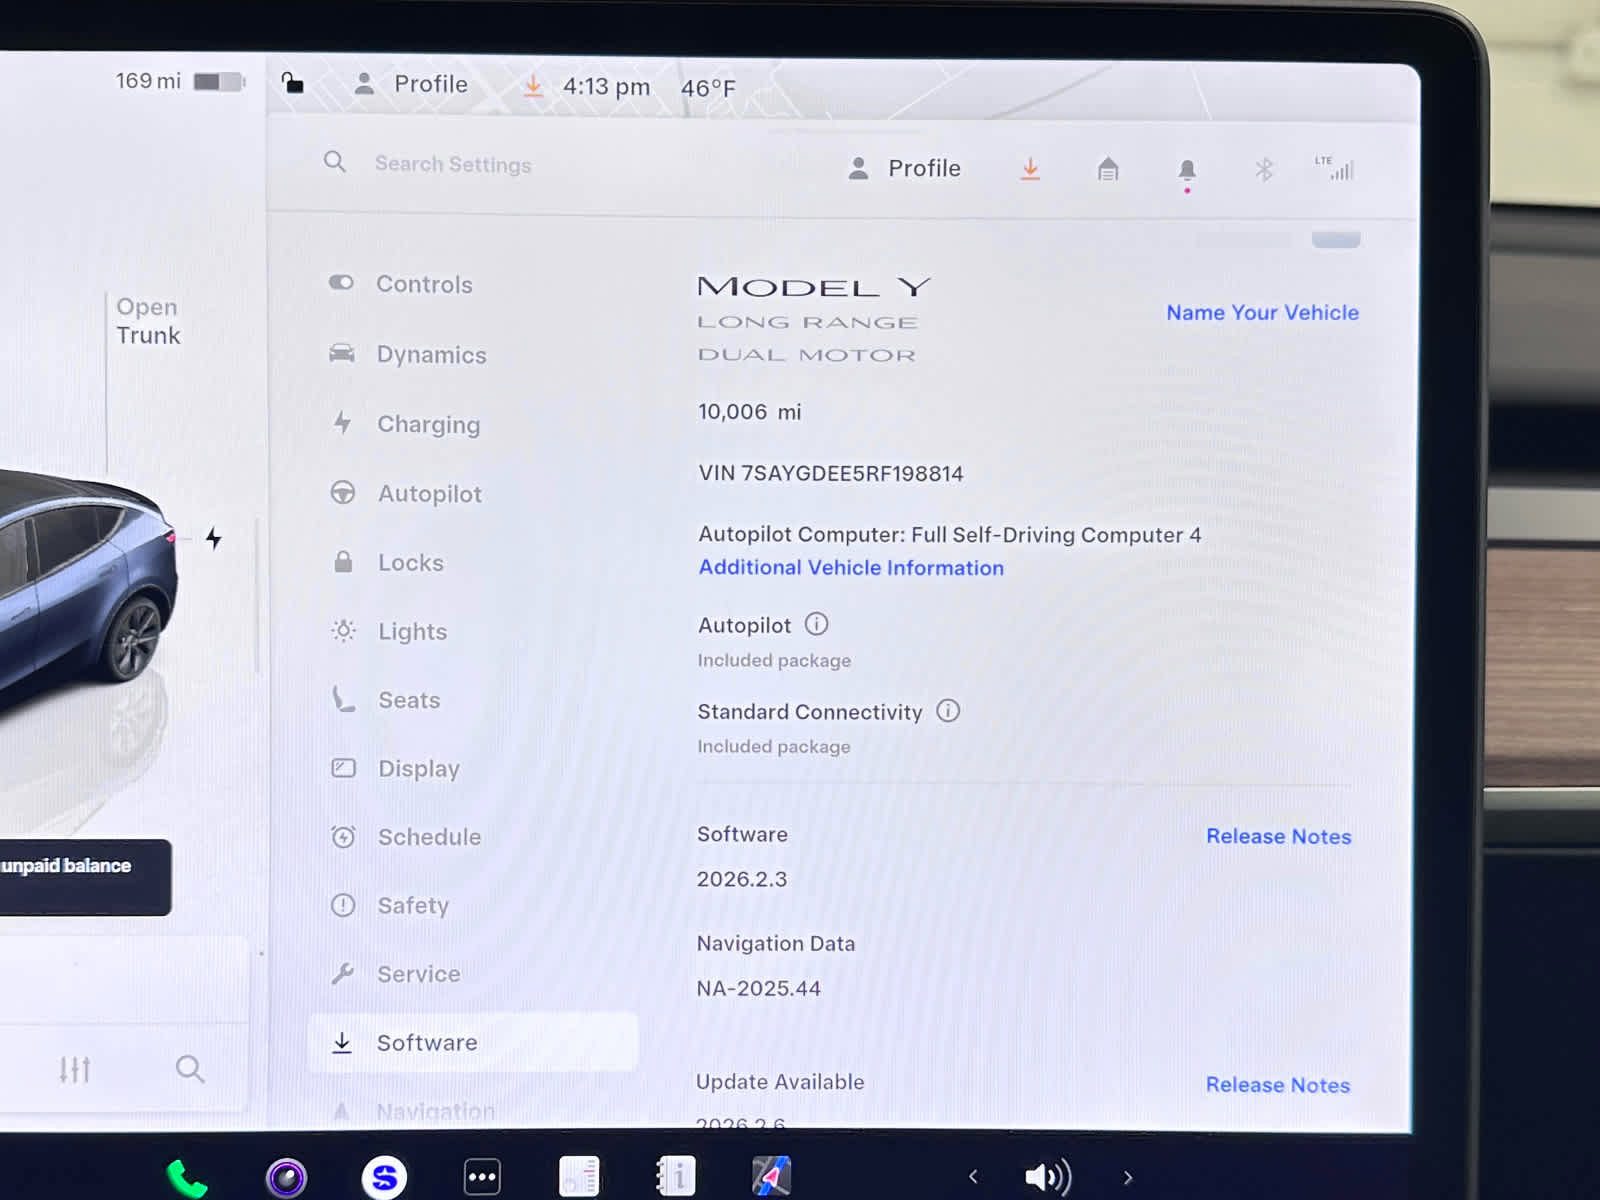
Task: Open the Charging settings menu
Action: 428,425
